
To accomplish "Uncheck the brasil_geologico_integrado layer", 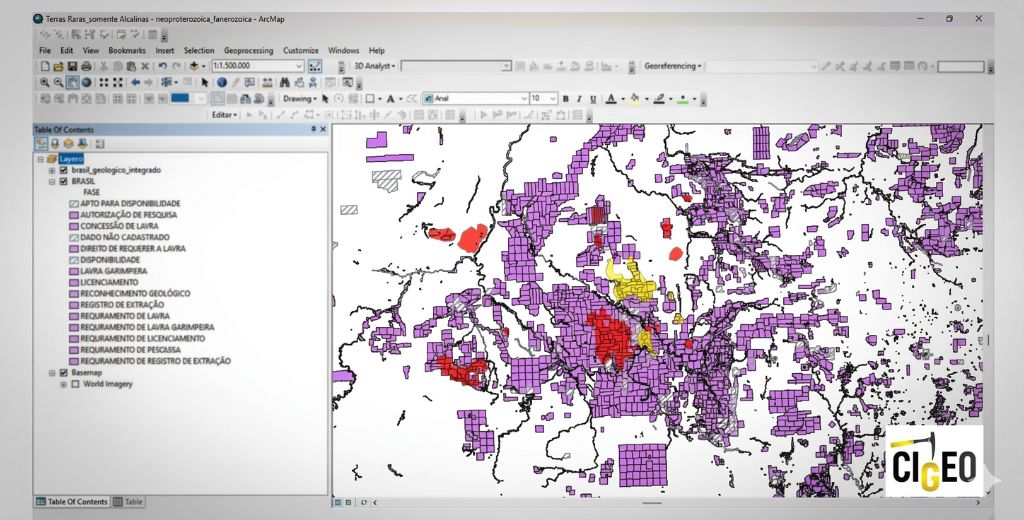I will (x=64, y=170).
